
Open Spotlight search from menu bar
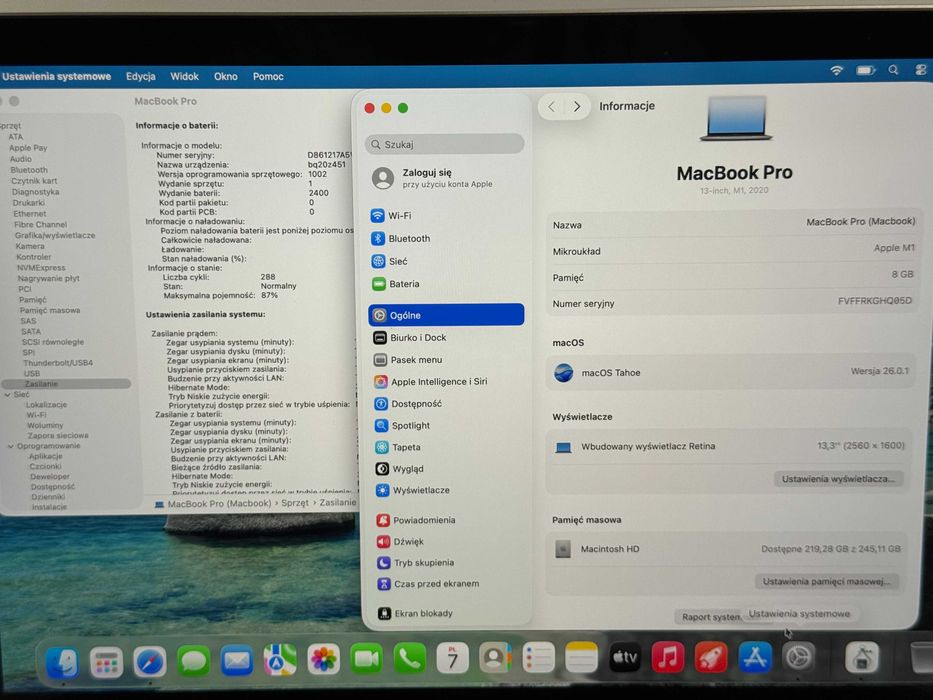893,70
